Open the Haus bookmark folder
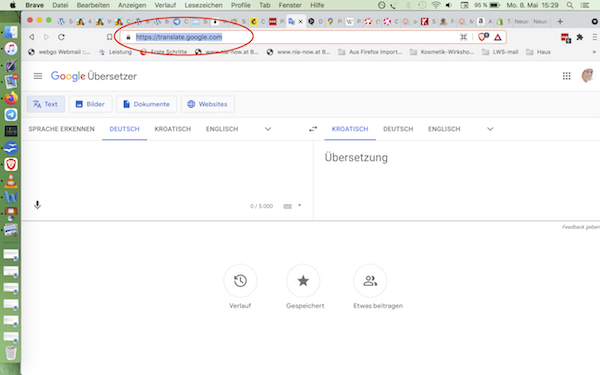The width and height of the screenshot is (600, 375). (x=538, y=52)
